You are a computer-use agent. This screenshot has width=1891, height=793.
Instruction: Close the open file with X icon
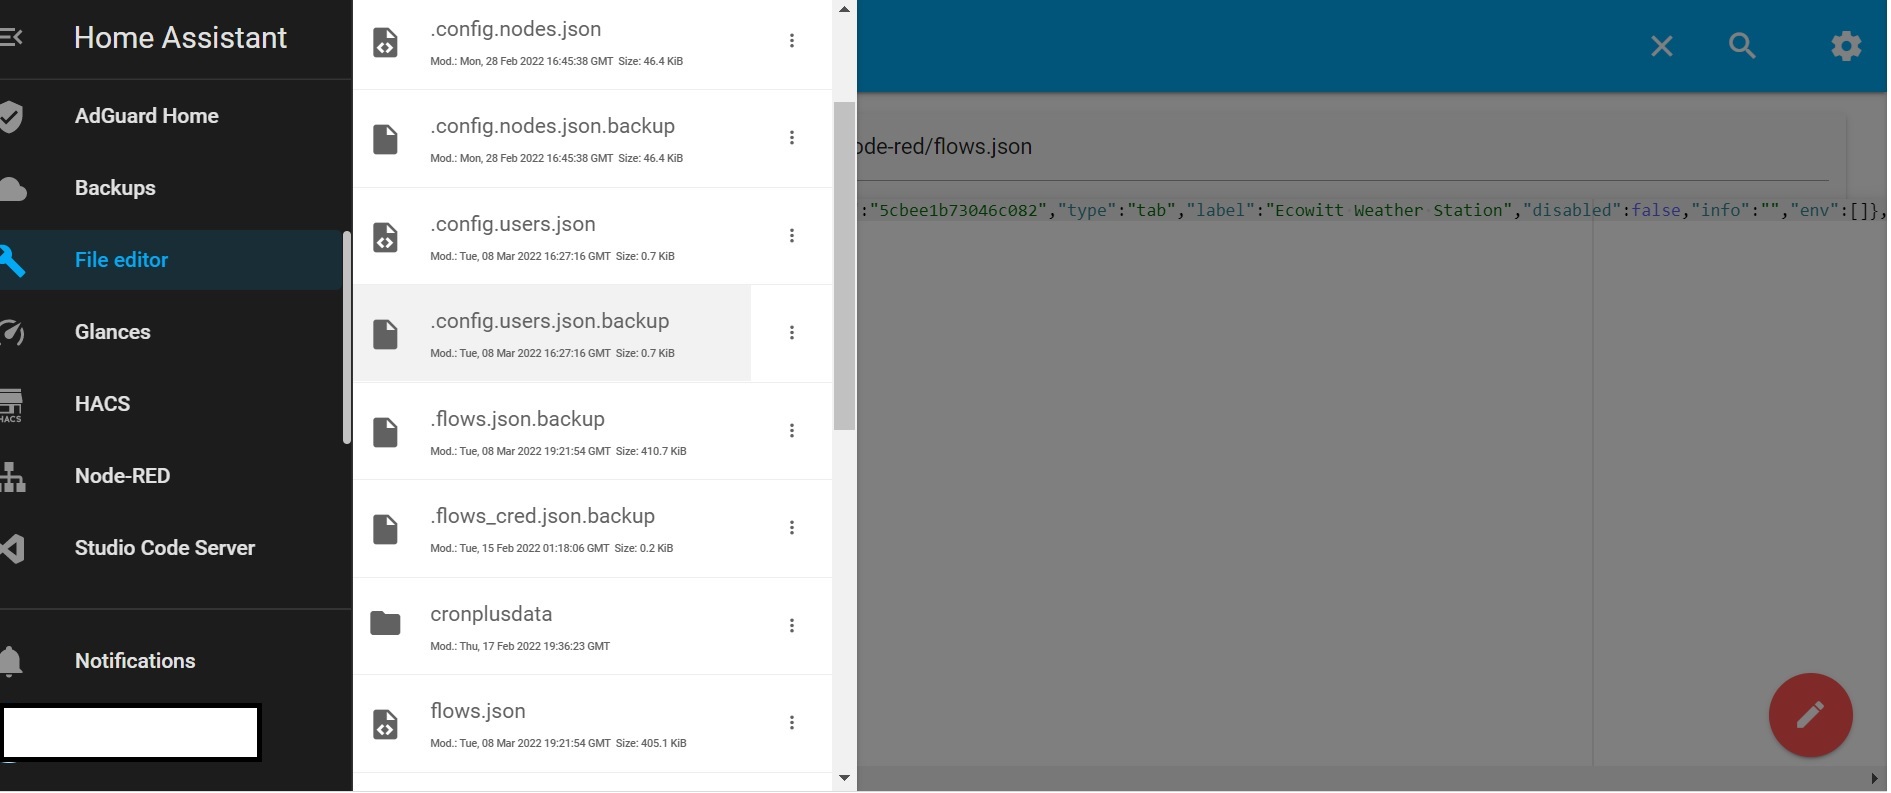click(1662, 46)
